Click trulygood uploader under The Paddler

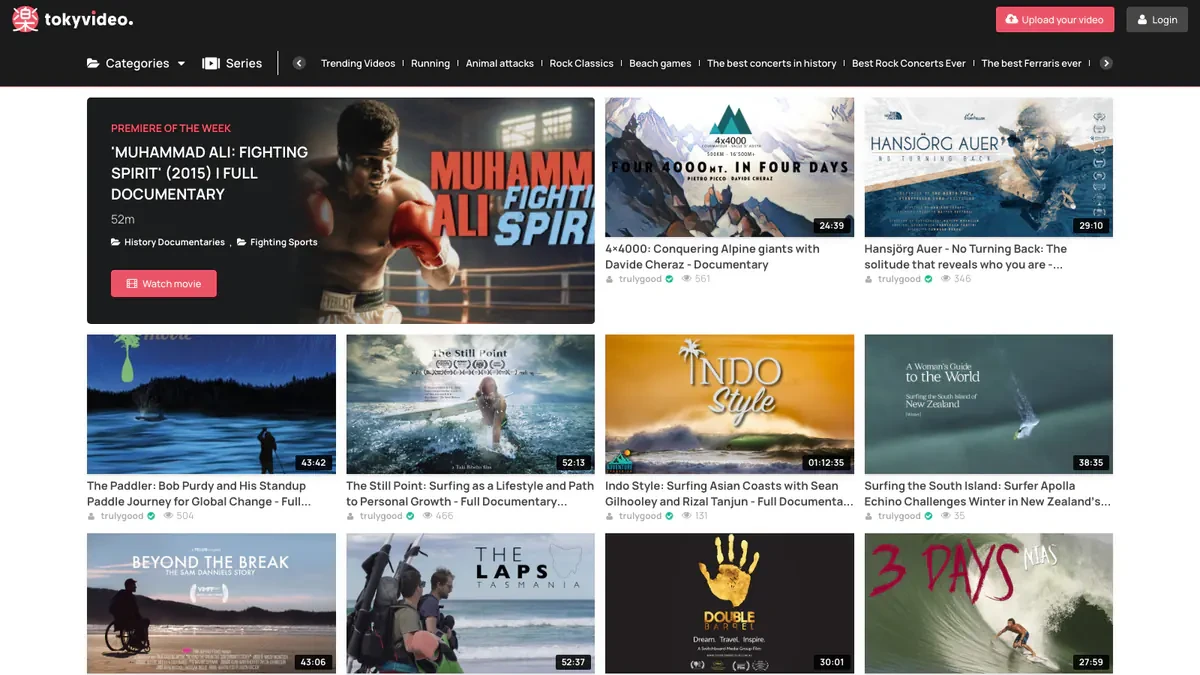click(x=121, y=516)
